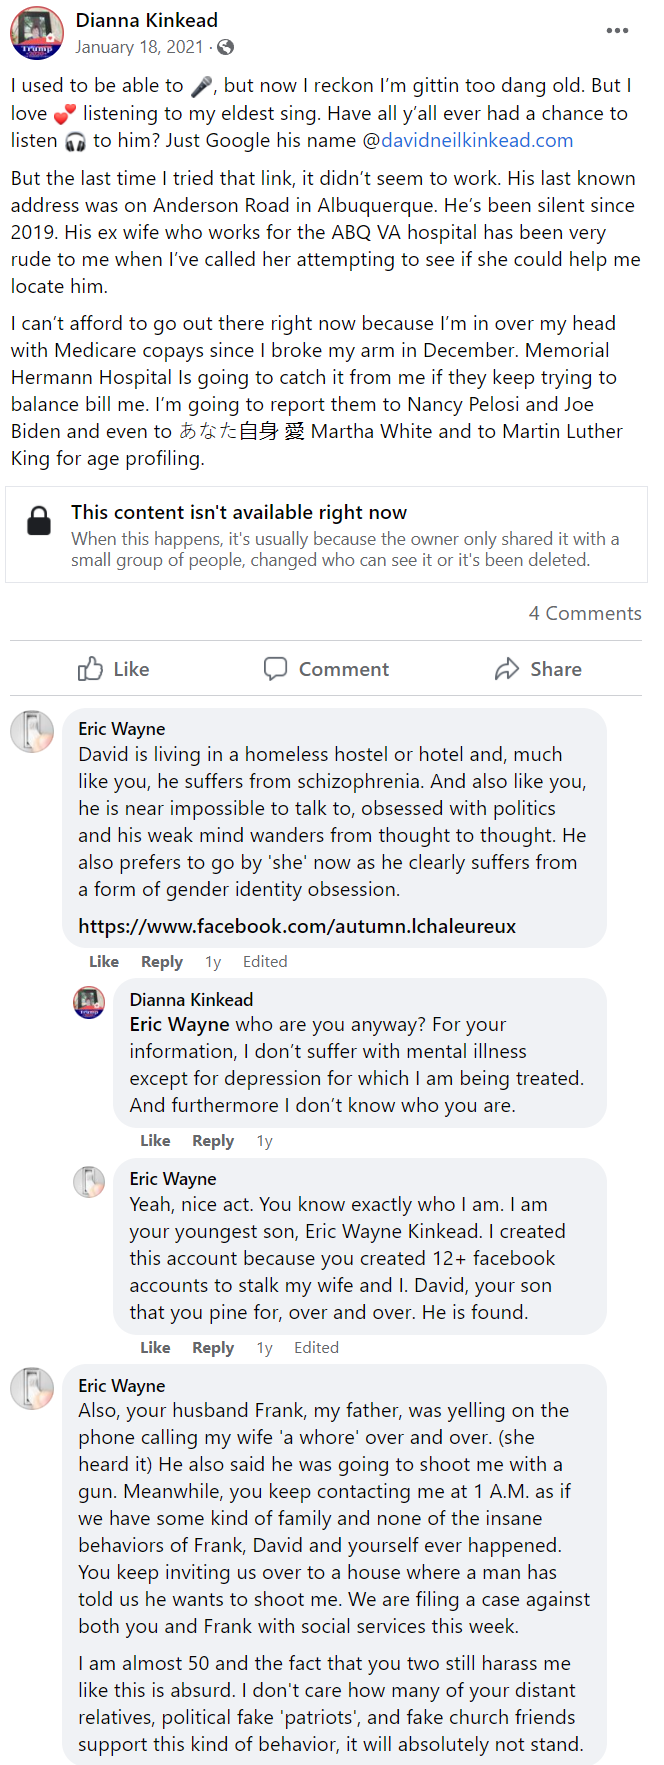
Task: Click the January 18, 2021 post timestamp
Action: (138, 47)
